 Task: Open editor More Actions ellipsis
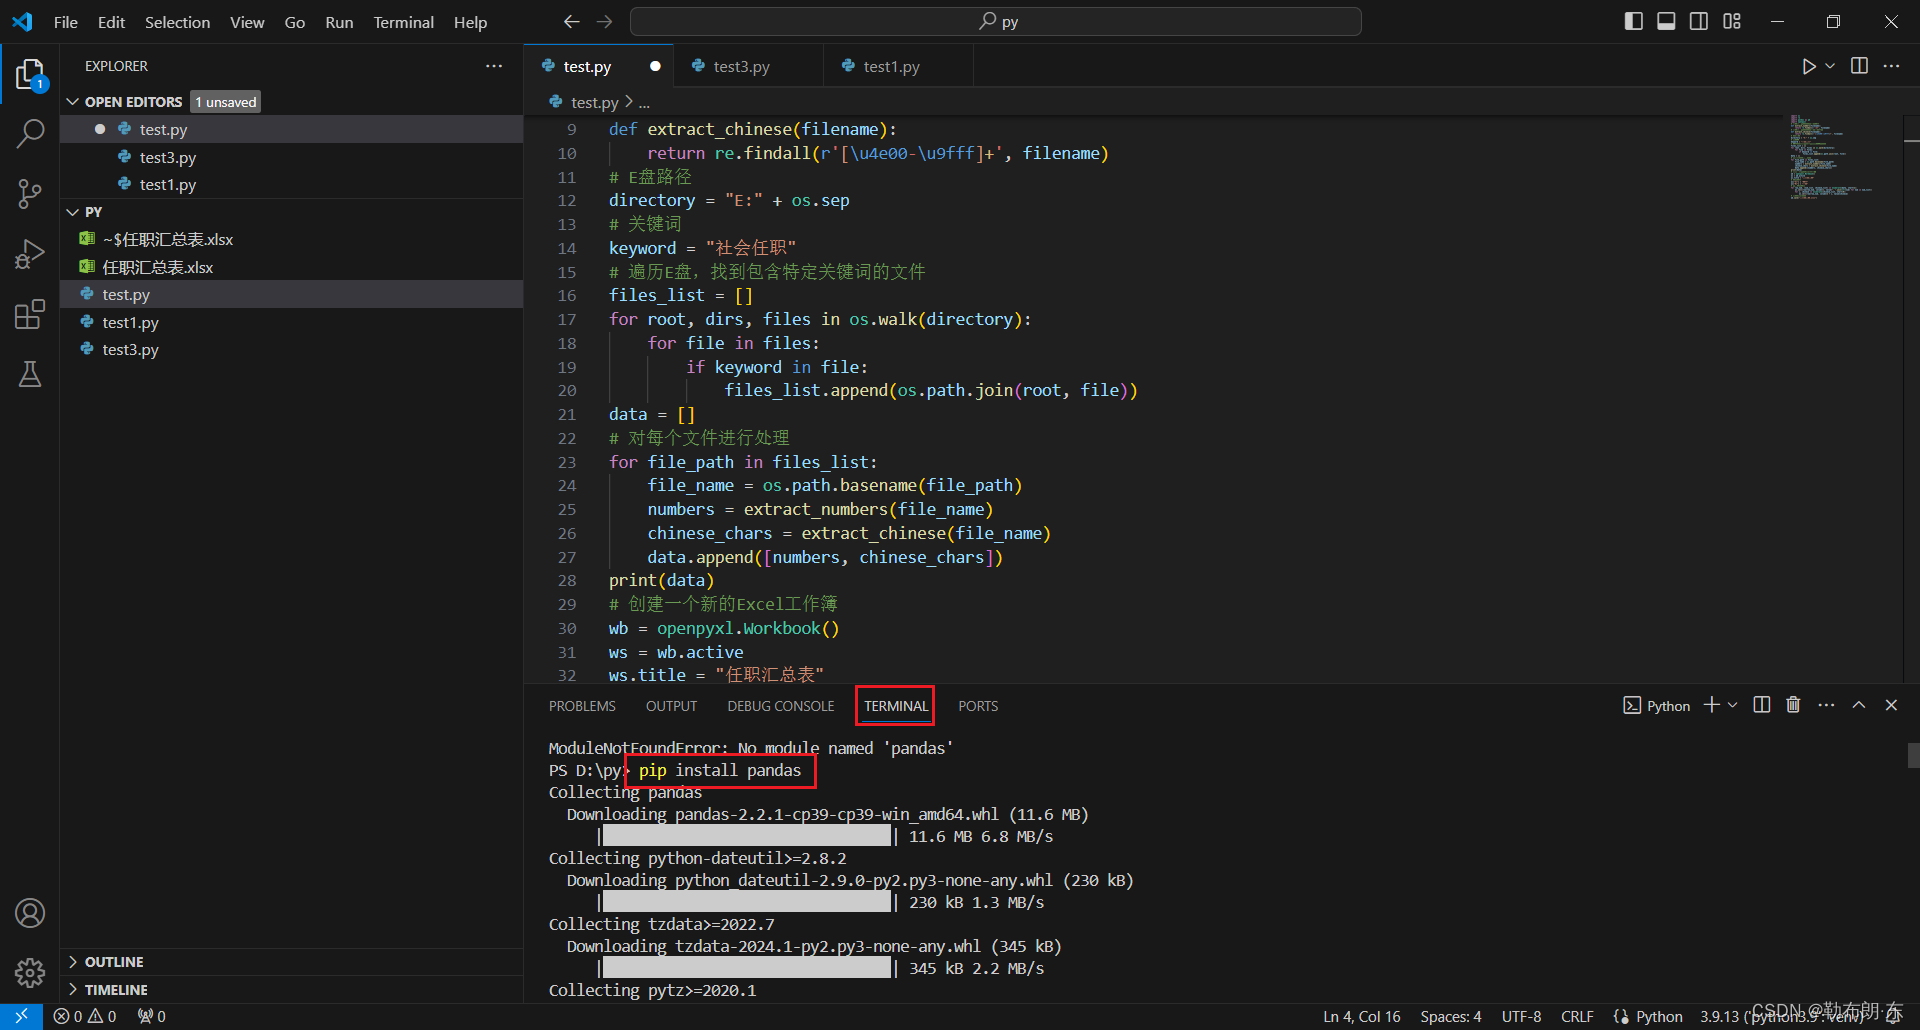[x=1891, y=66]
